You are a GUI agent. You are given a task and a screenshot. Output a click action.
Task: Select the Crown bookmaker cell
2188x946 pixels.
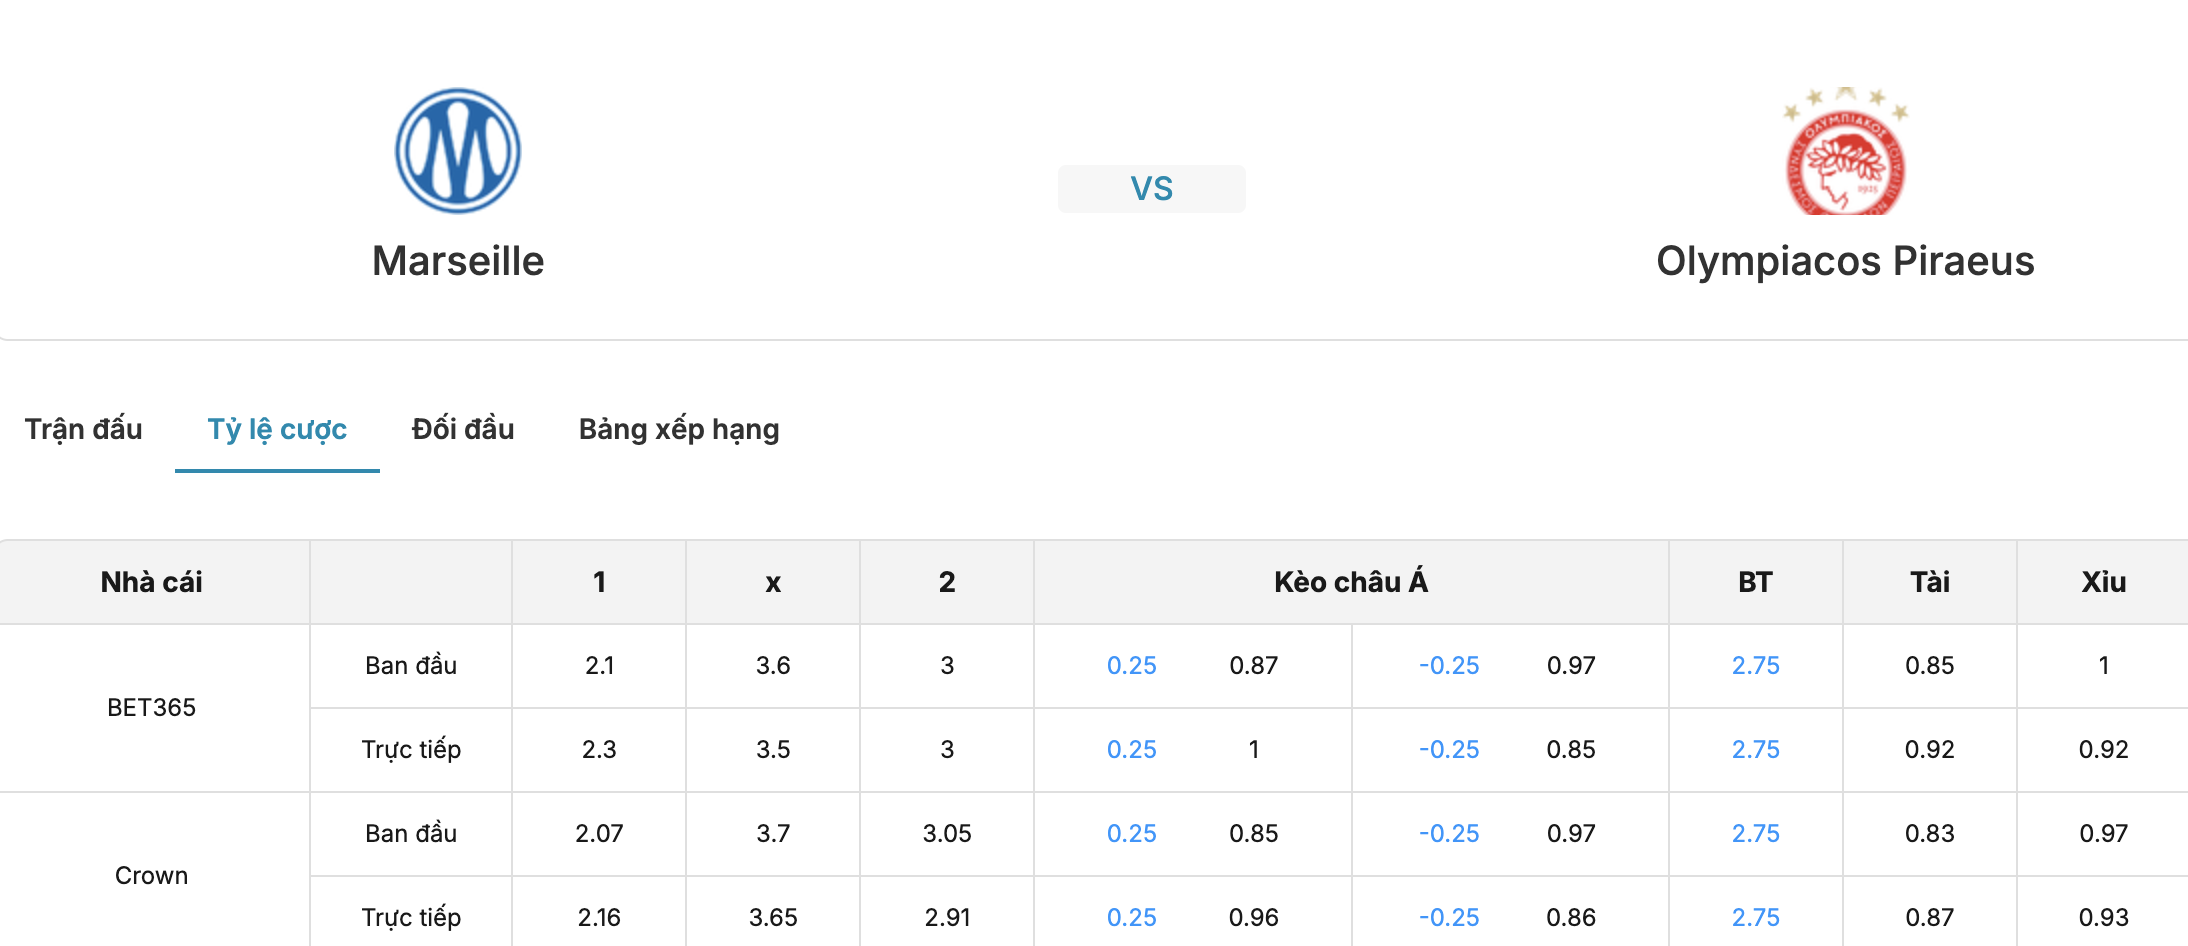tap(152, 876)
